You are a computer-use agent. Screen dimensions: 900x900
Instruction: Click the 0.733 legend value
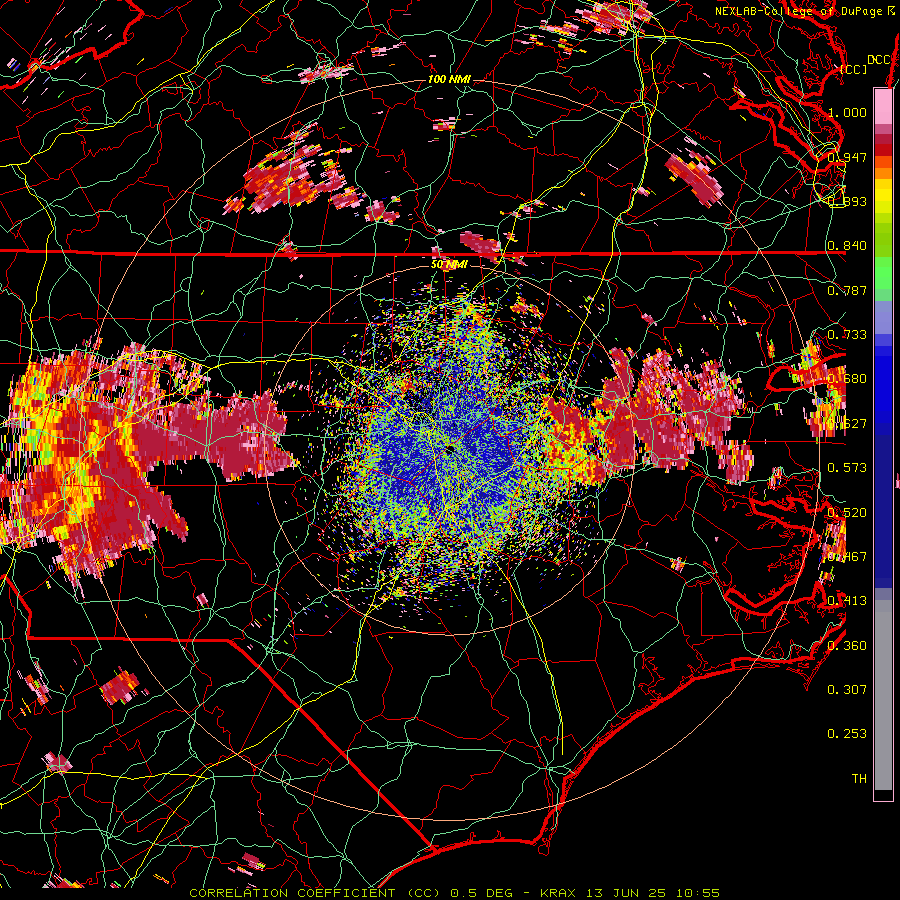847,335
